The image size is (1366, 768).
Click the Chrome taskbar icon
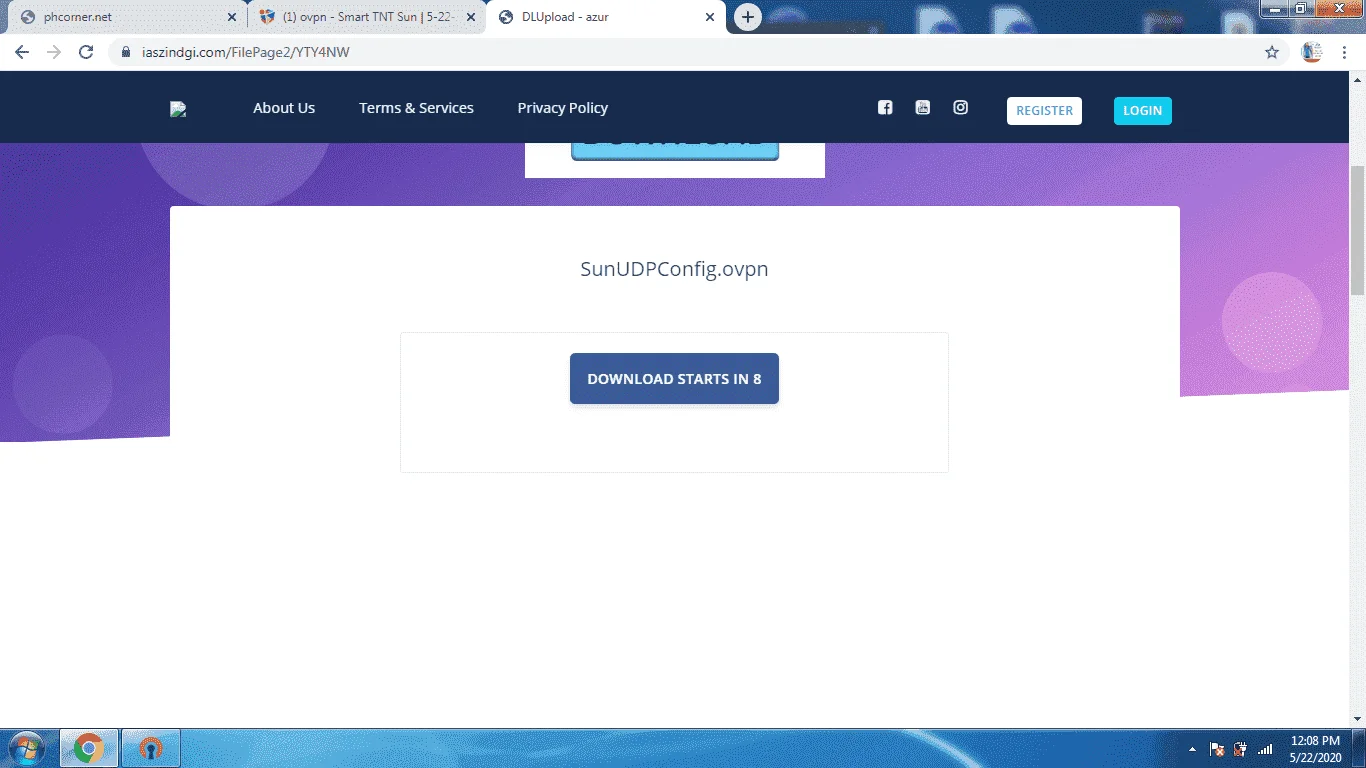(89, 748)
